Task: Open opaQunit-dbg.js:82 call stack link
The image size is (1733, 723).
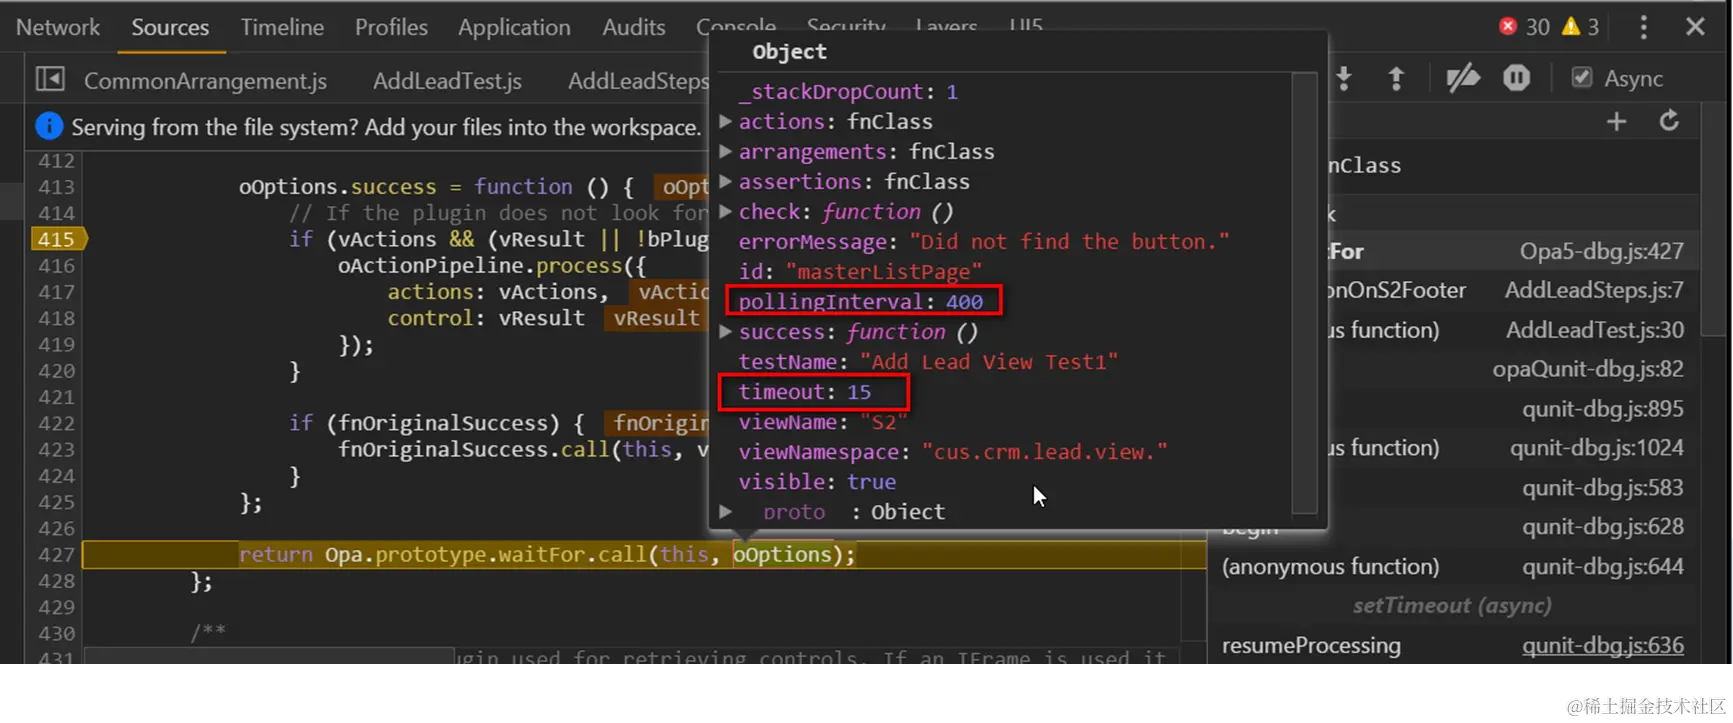Action: click(x=1588, y=369)
